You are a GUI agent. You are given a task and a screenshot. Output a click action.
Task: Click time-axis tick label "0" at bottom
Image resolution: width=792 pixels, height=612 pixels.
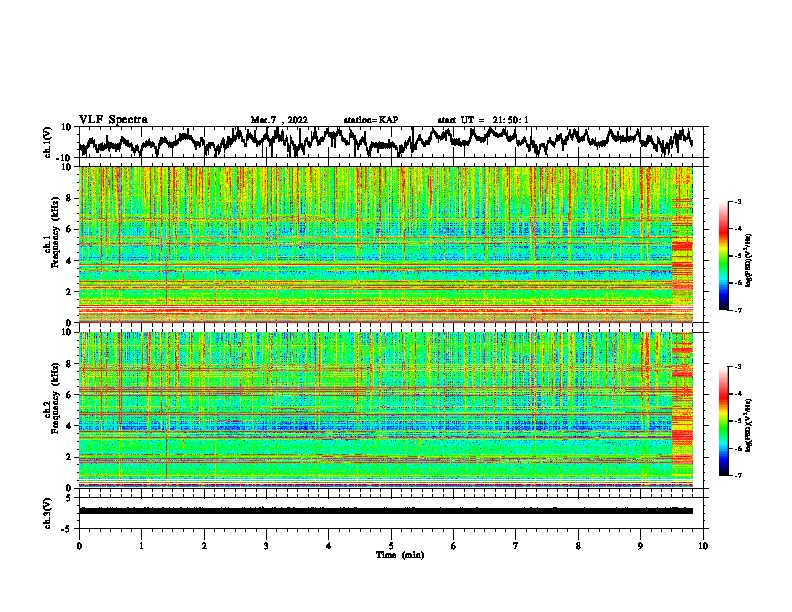point(79,546)
